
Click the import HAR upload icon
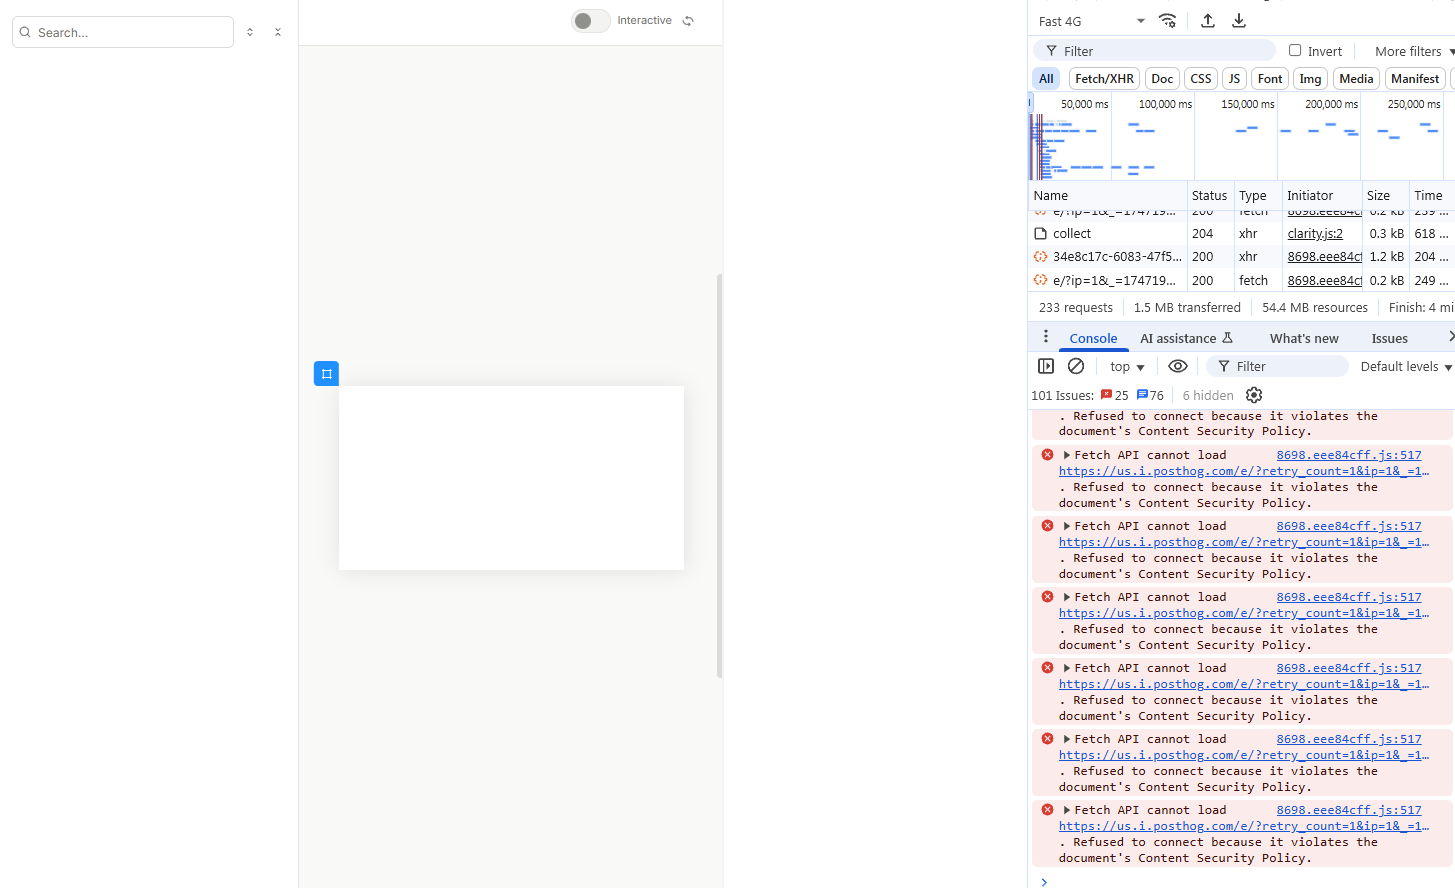[x=1208, y=21]
